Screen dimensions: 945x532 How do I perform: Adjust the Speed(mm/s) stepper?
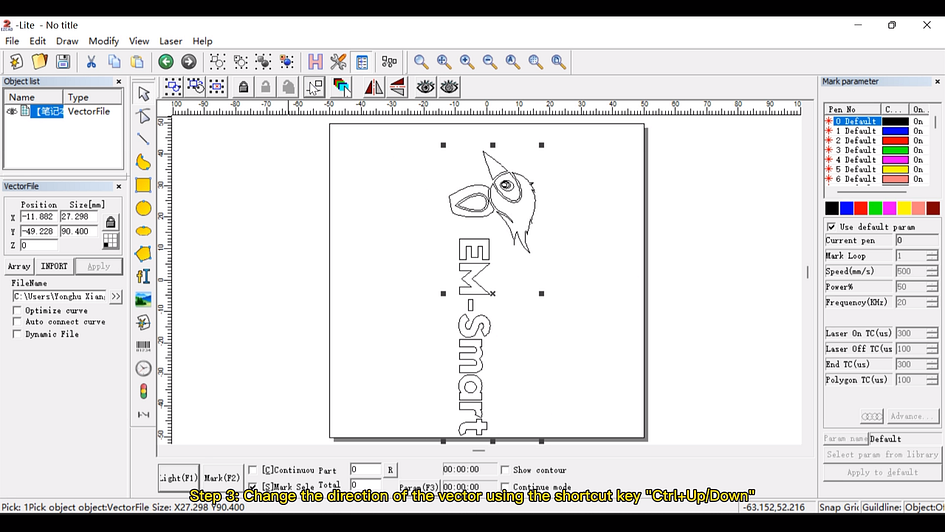coord(932,272)
